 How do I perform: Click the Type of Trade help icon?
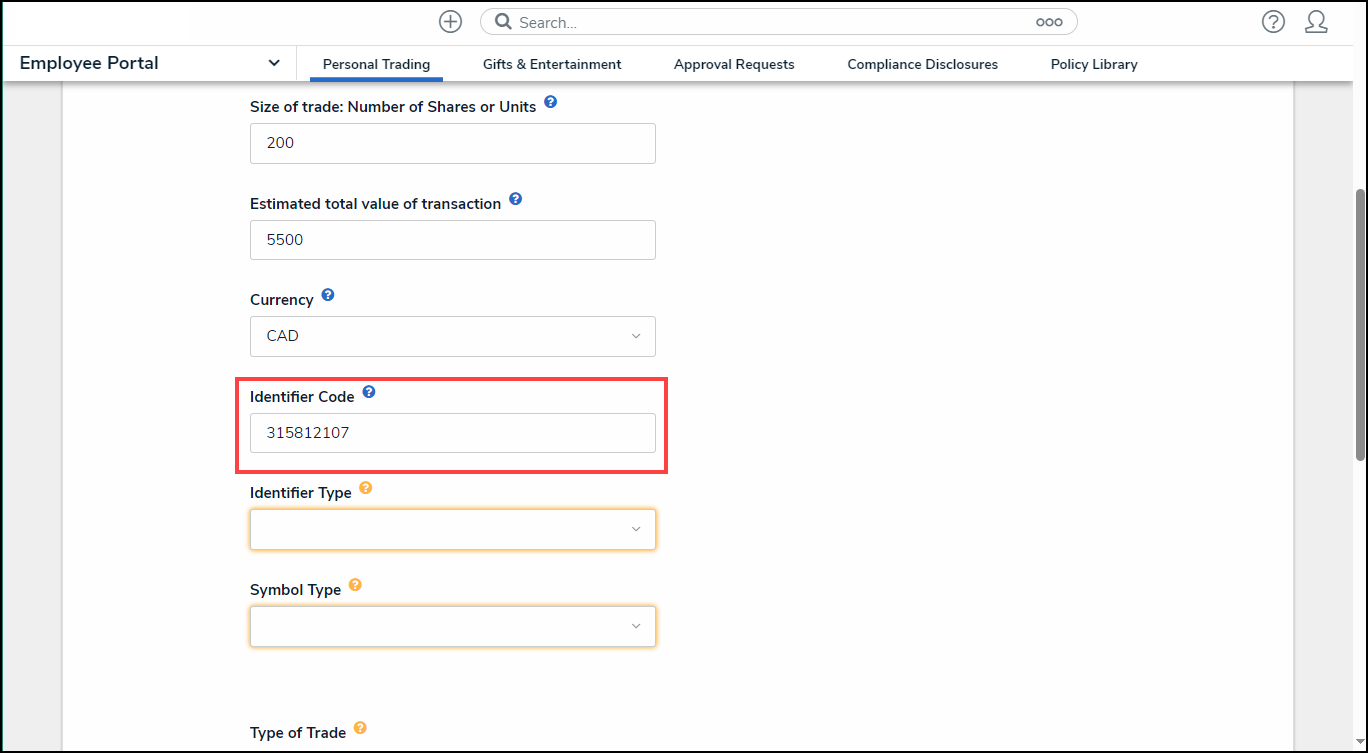tap(360, 728)
